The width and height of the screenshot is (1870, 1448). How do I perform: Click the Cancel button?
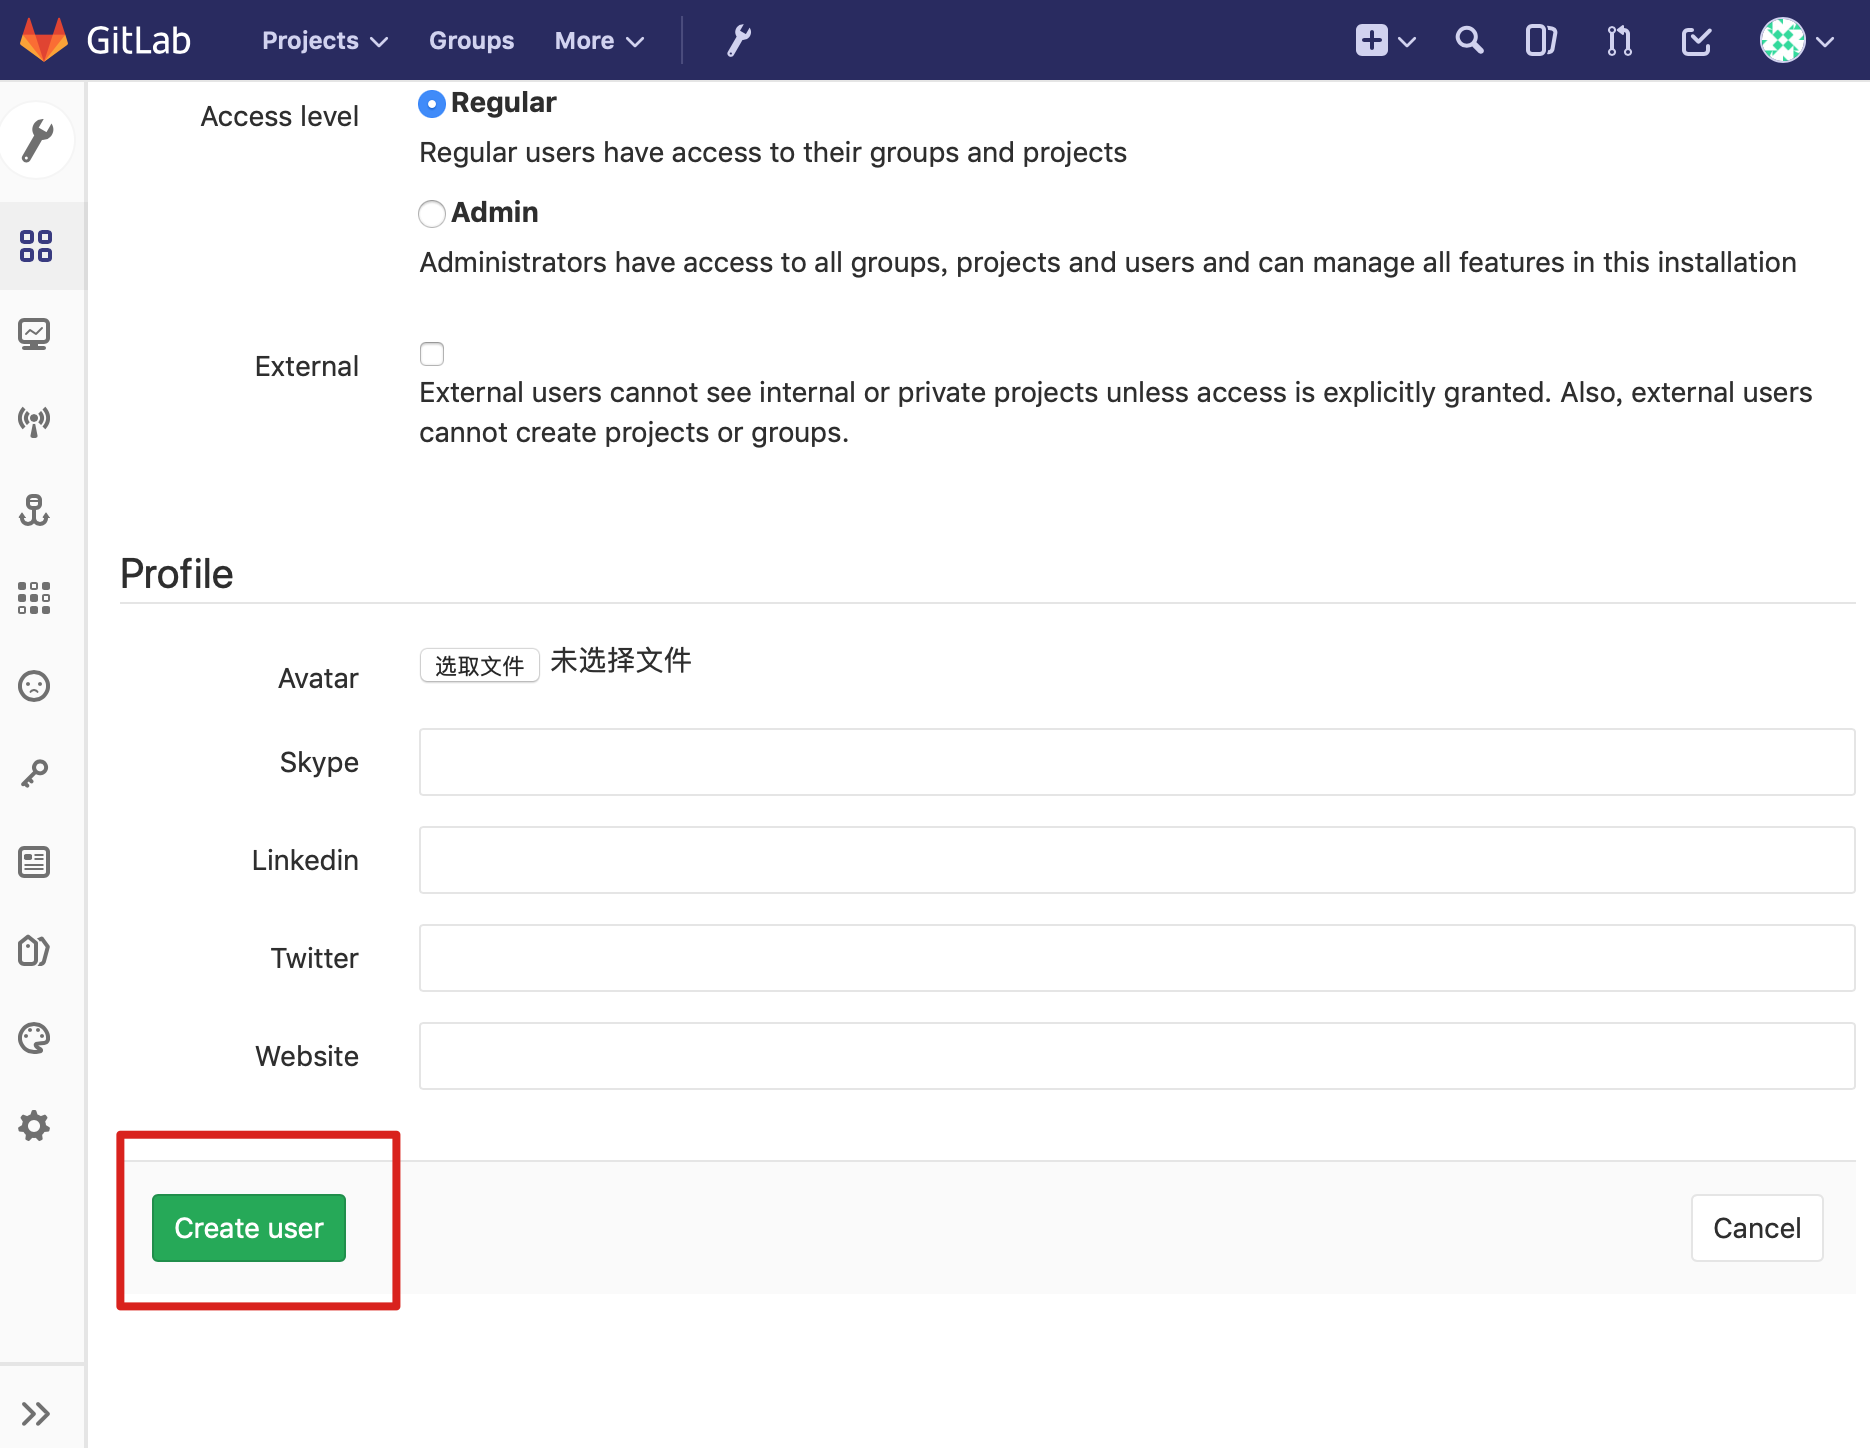point(1757,1228)
